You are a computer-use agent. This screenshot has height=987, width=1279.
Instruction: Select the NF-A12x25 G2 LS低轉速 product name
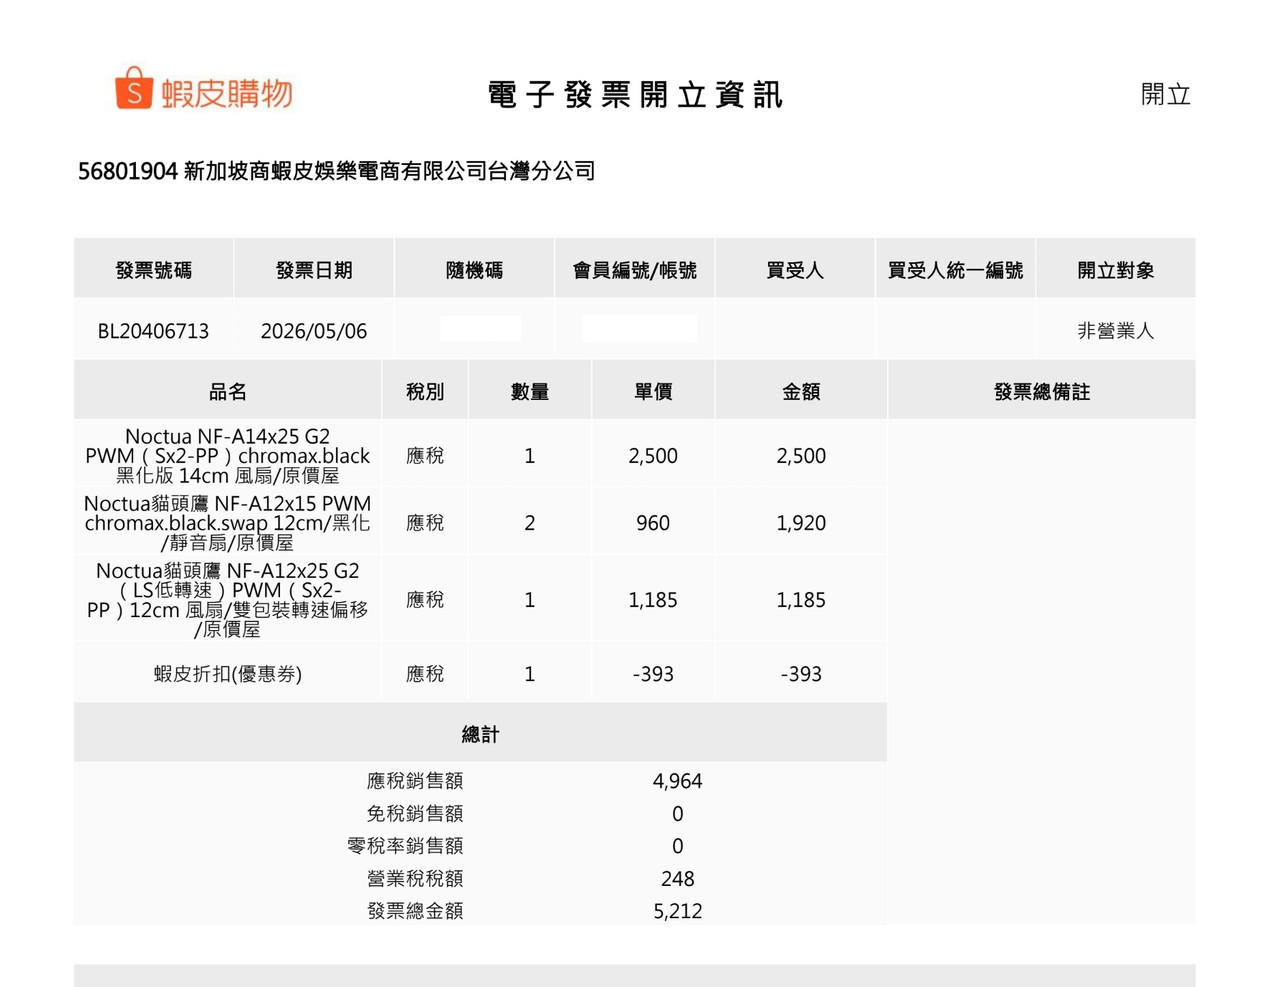[x=228, y=600]
